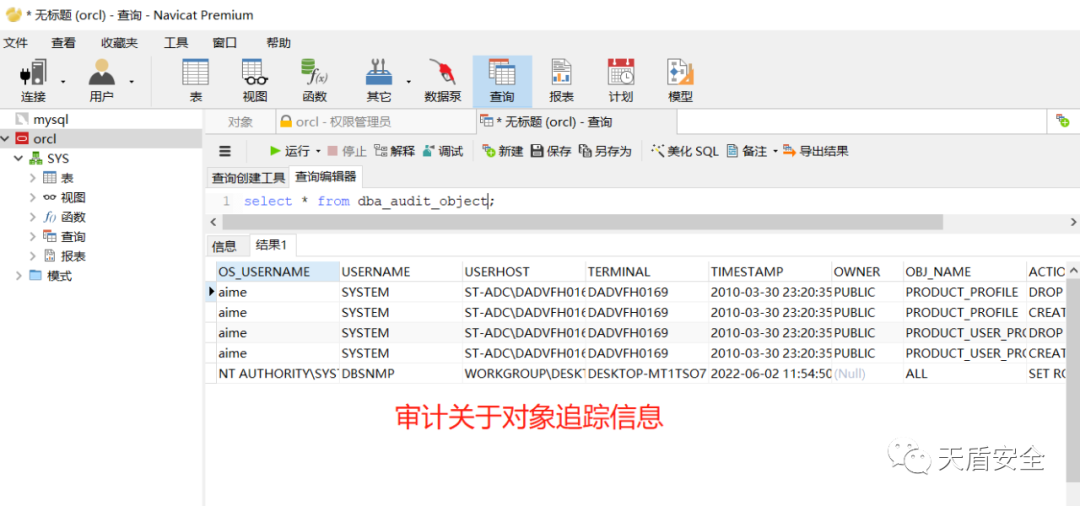The height and width of the screenshot is (506, 1080).
Task: Expand the 表 tables tree node
Action: [x=33, y=178]
